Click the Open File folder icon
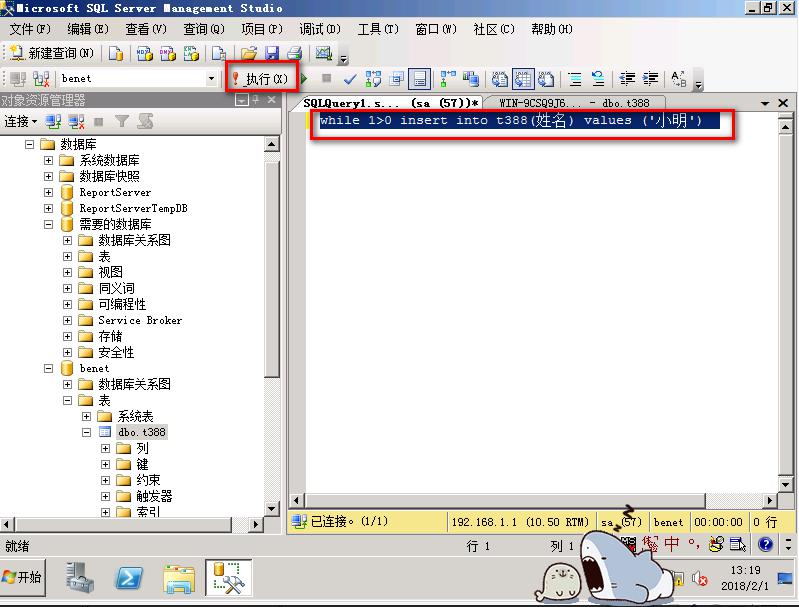This screenshot has width=799, height=607. (x=249, y=53)
